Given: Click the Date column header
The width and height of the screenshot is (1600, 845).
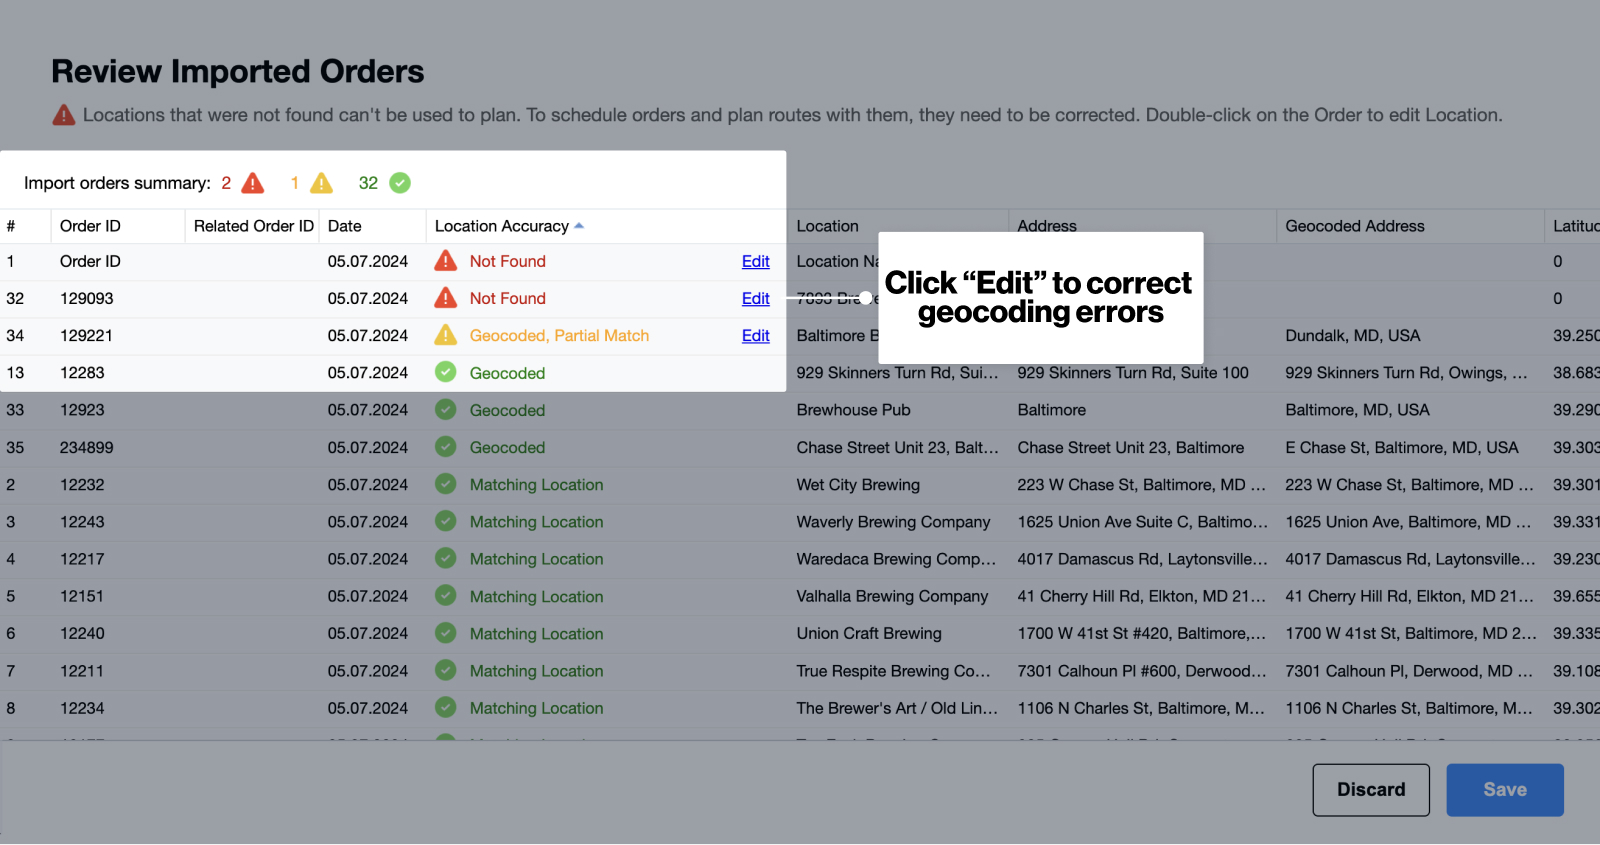Looking at the screenshot, I should tap(345, 226).
